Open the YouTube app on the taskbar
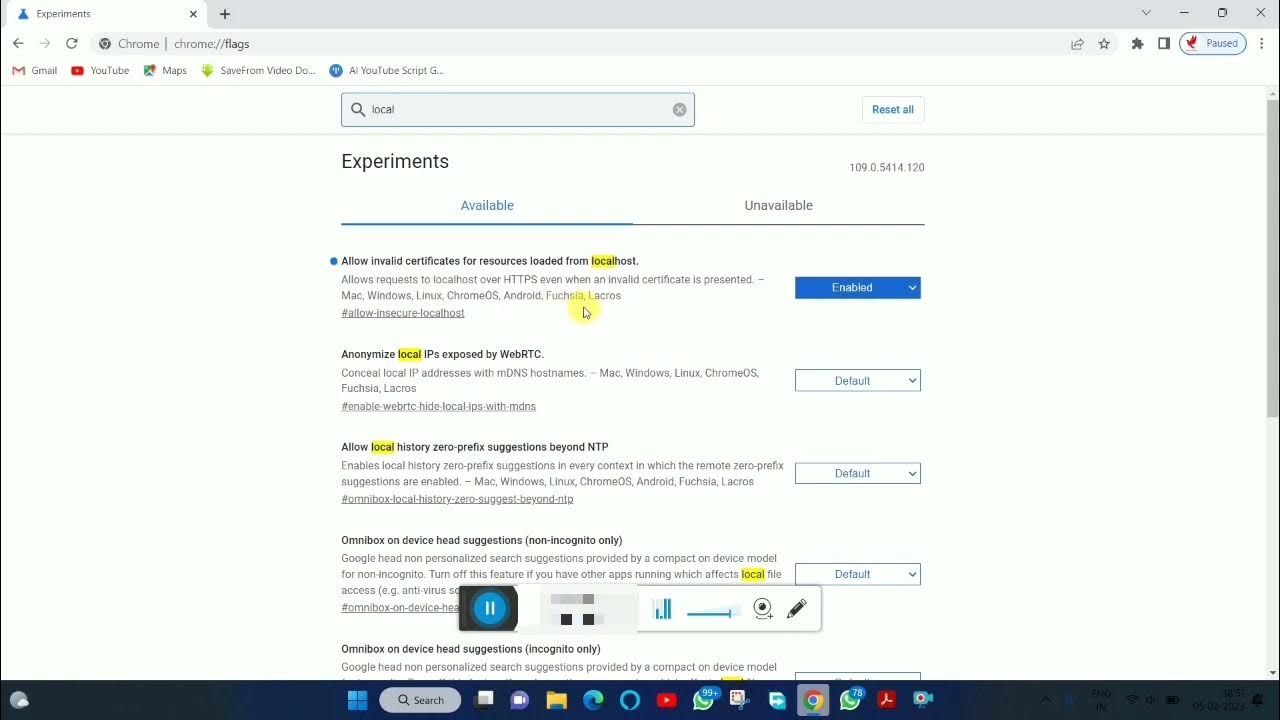Screen dimensions: 1280x720 pyautogui.click(x=666, y=700)
